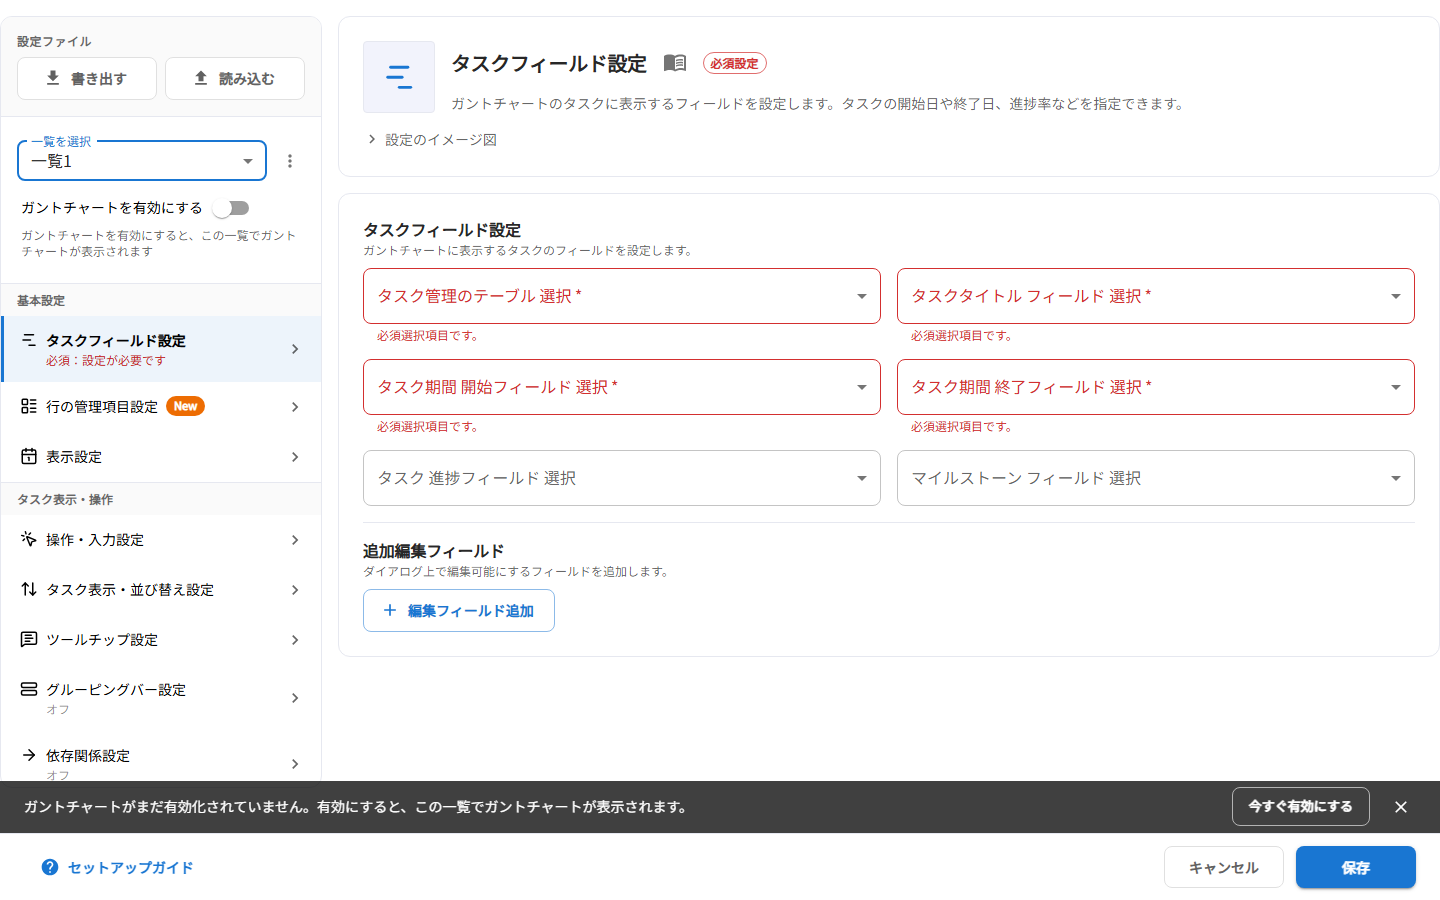Open タスク期間 開始フィールド 選択 dropdown
Screen dimensions: 1440x900
click(622, 387)
